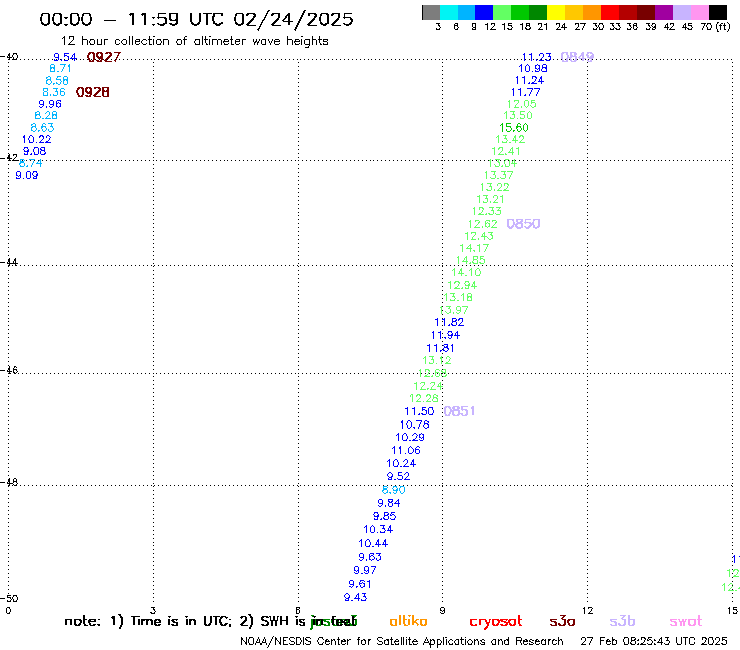
Task: Click the wave height value 10.34
Action: pos(378,529)
